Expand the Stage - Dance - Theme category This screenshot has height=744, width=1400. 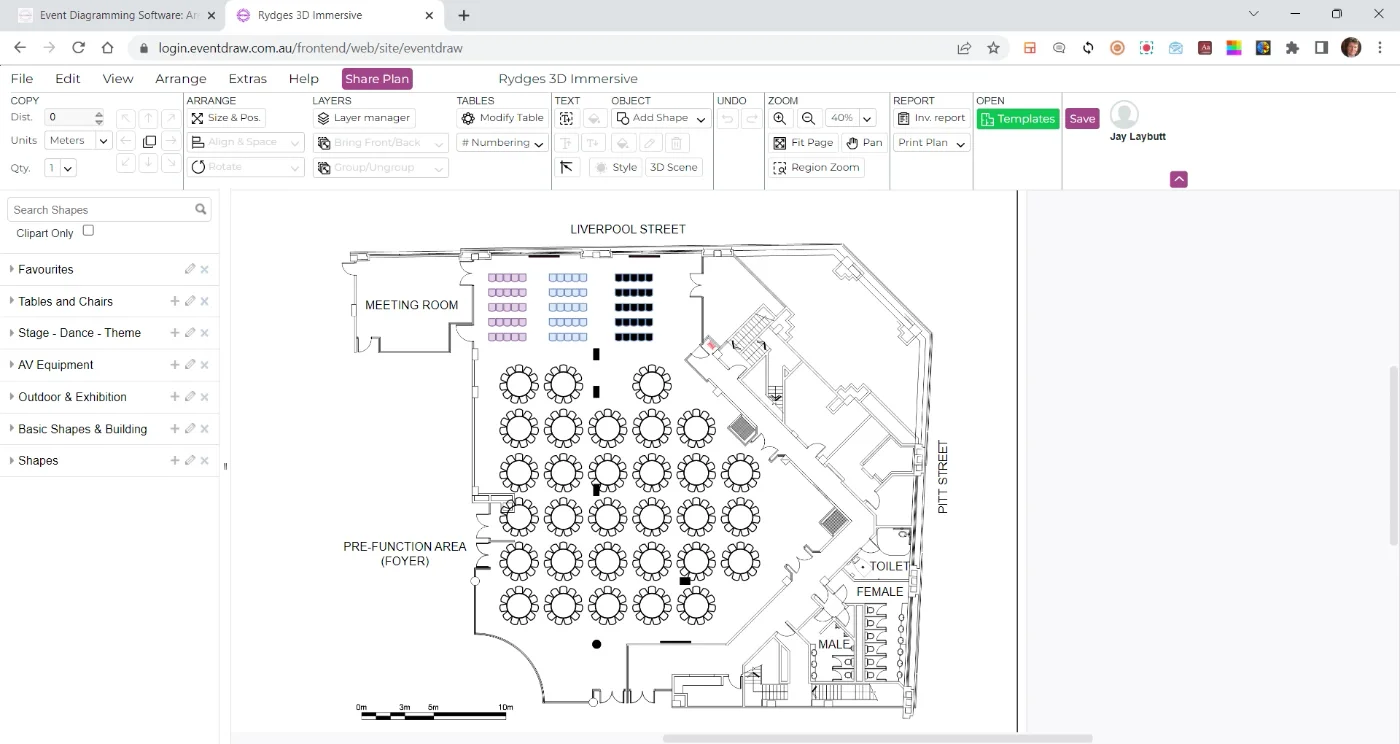tap(79, 333)
